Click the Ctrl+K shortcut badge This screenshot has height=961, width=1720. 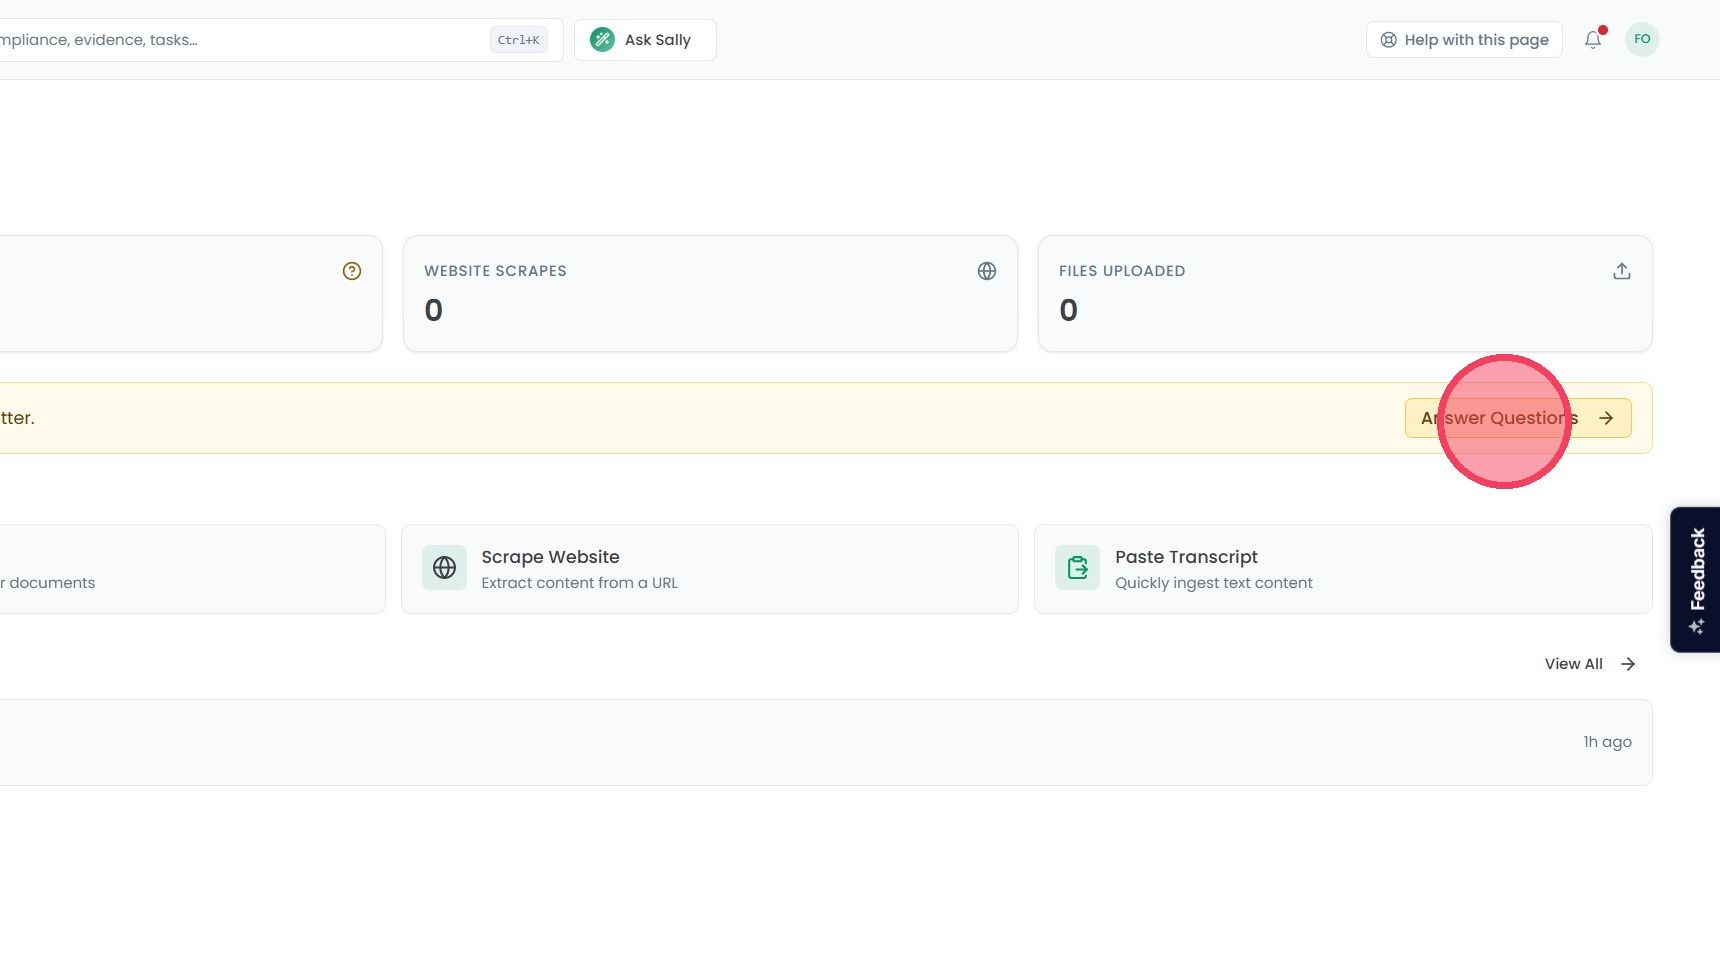tap(518, 40)
